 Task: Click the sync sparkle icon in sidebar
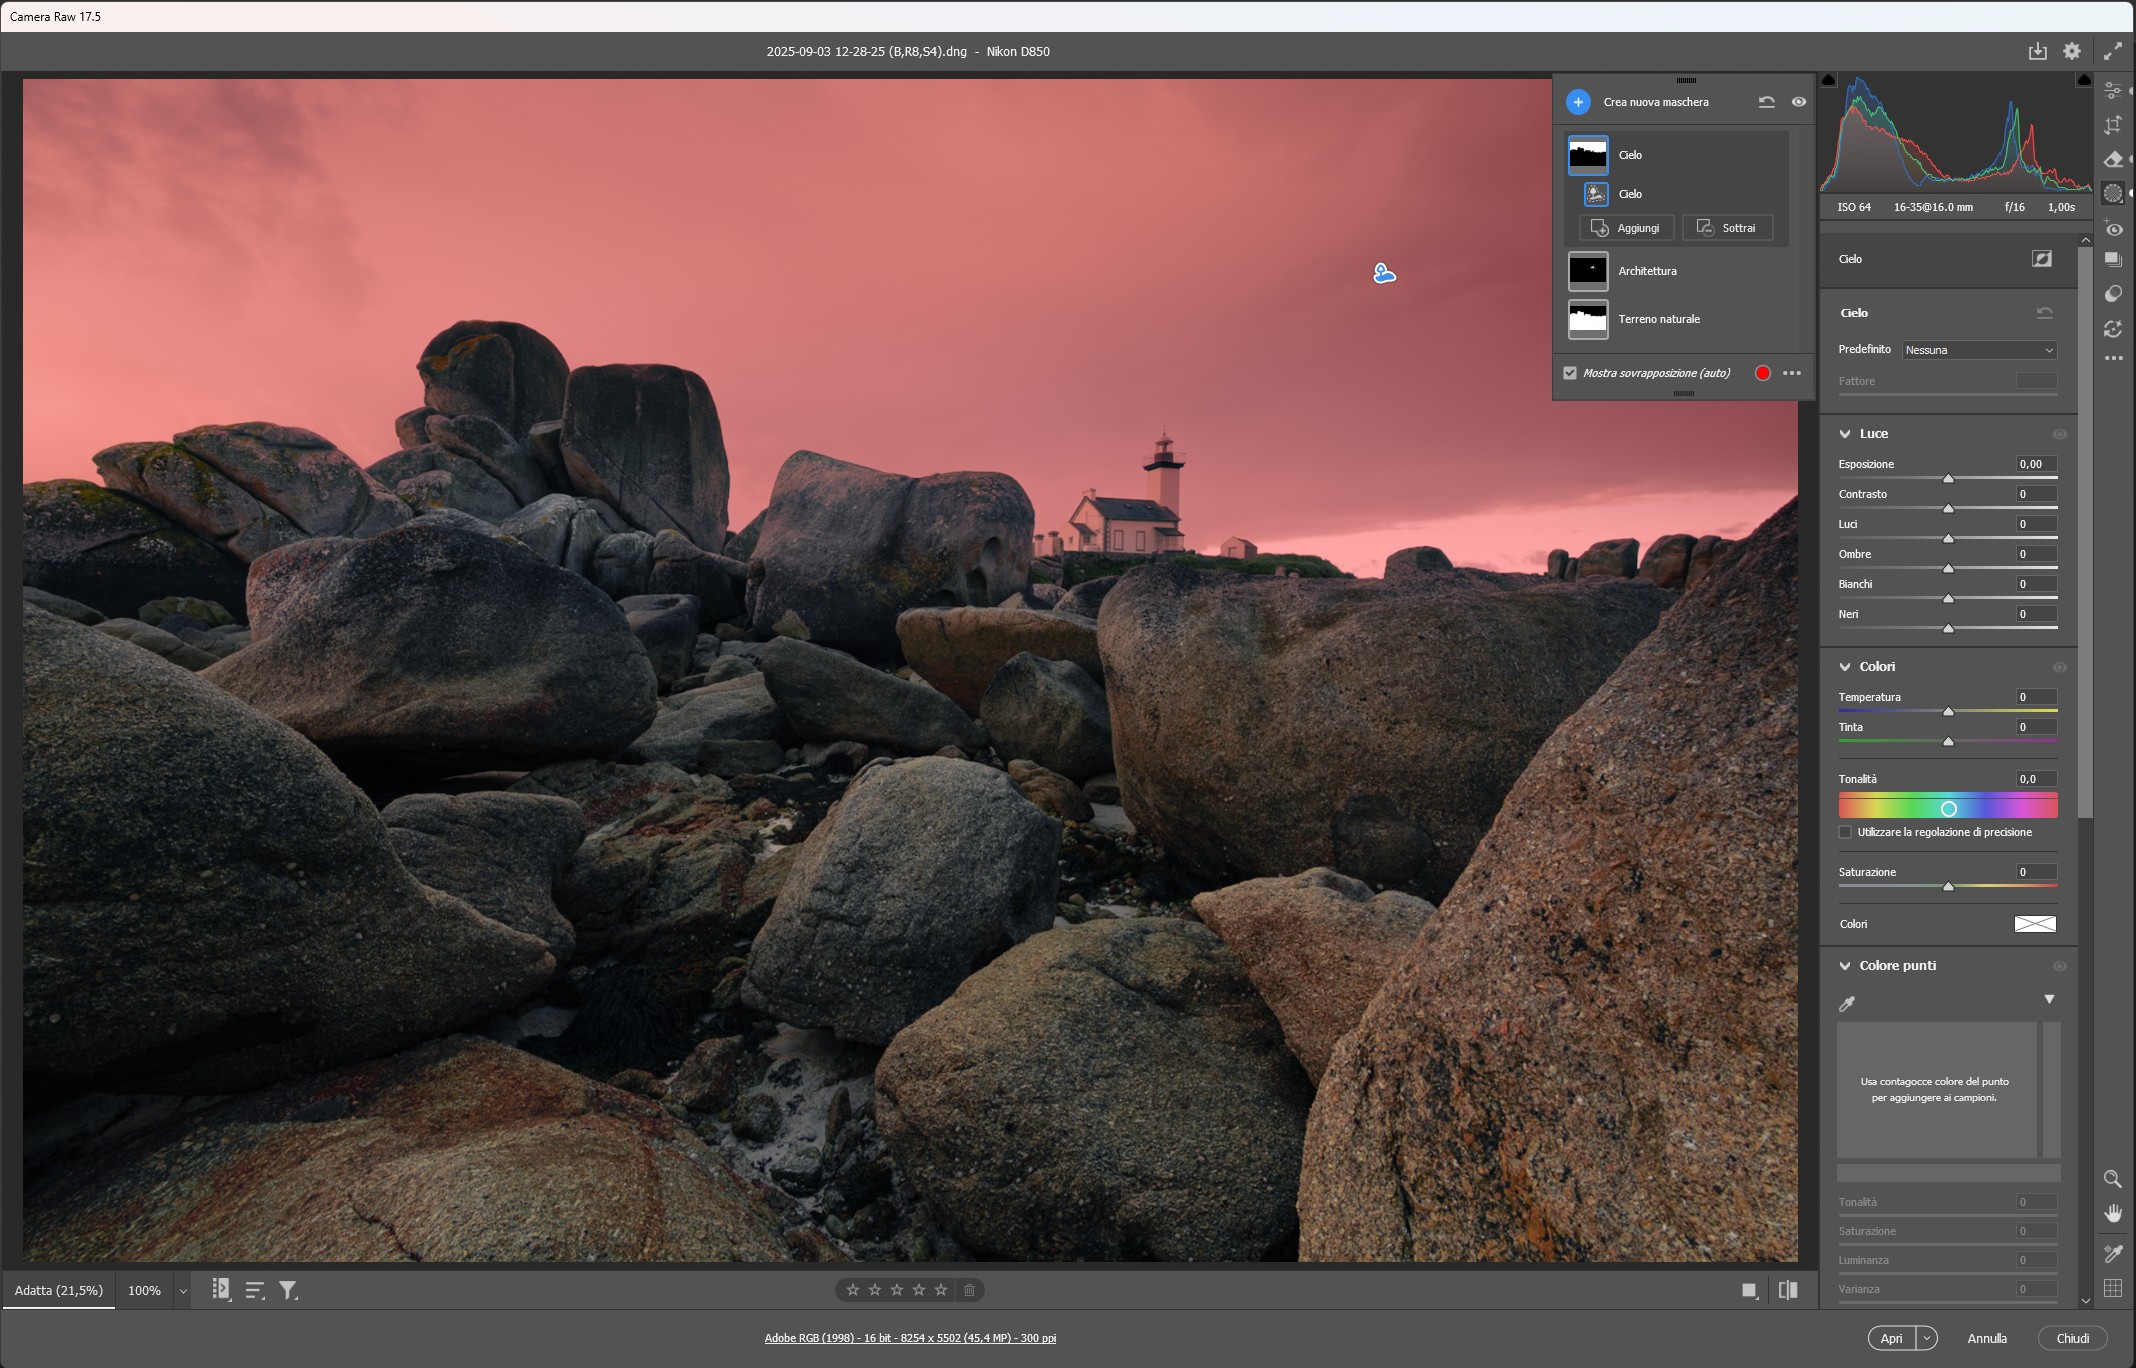2112,328
